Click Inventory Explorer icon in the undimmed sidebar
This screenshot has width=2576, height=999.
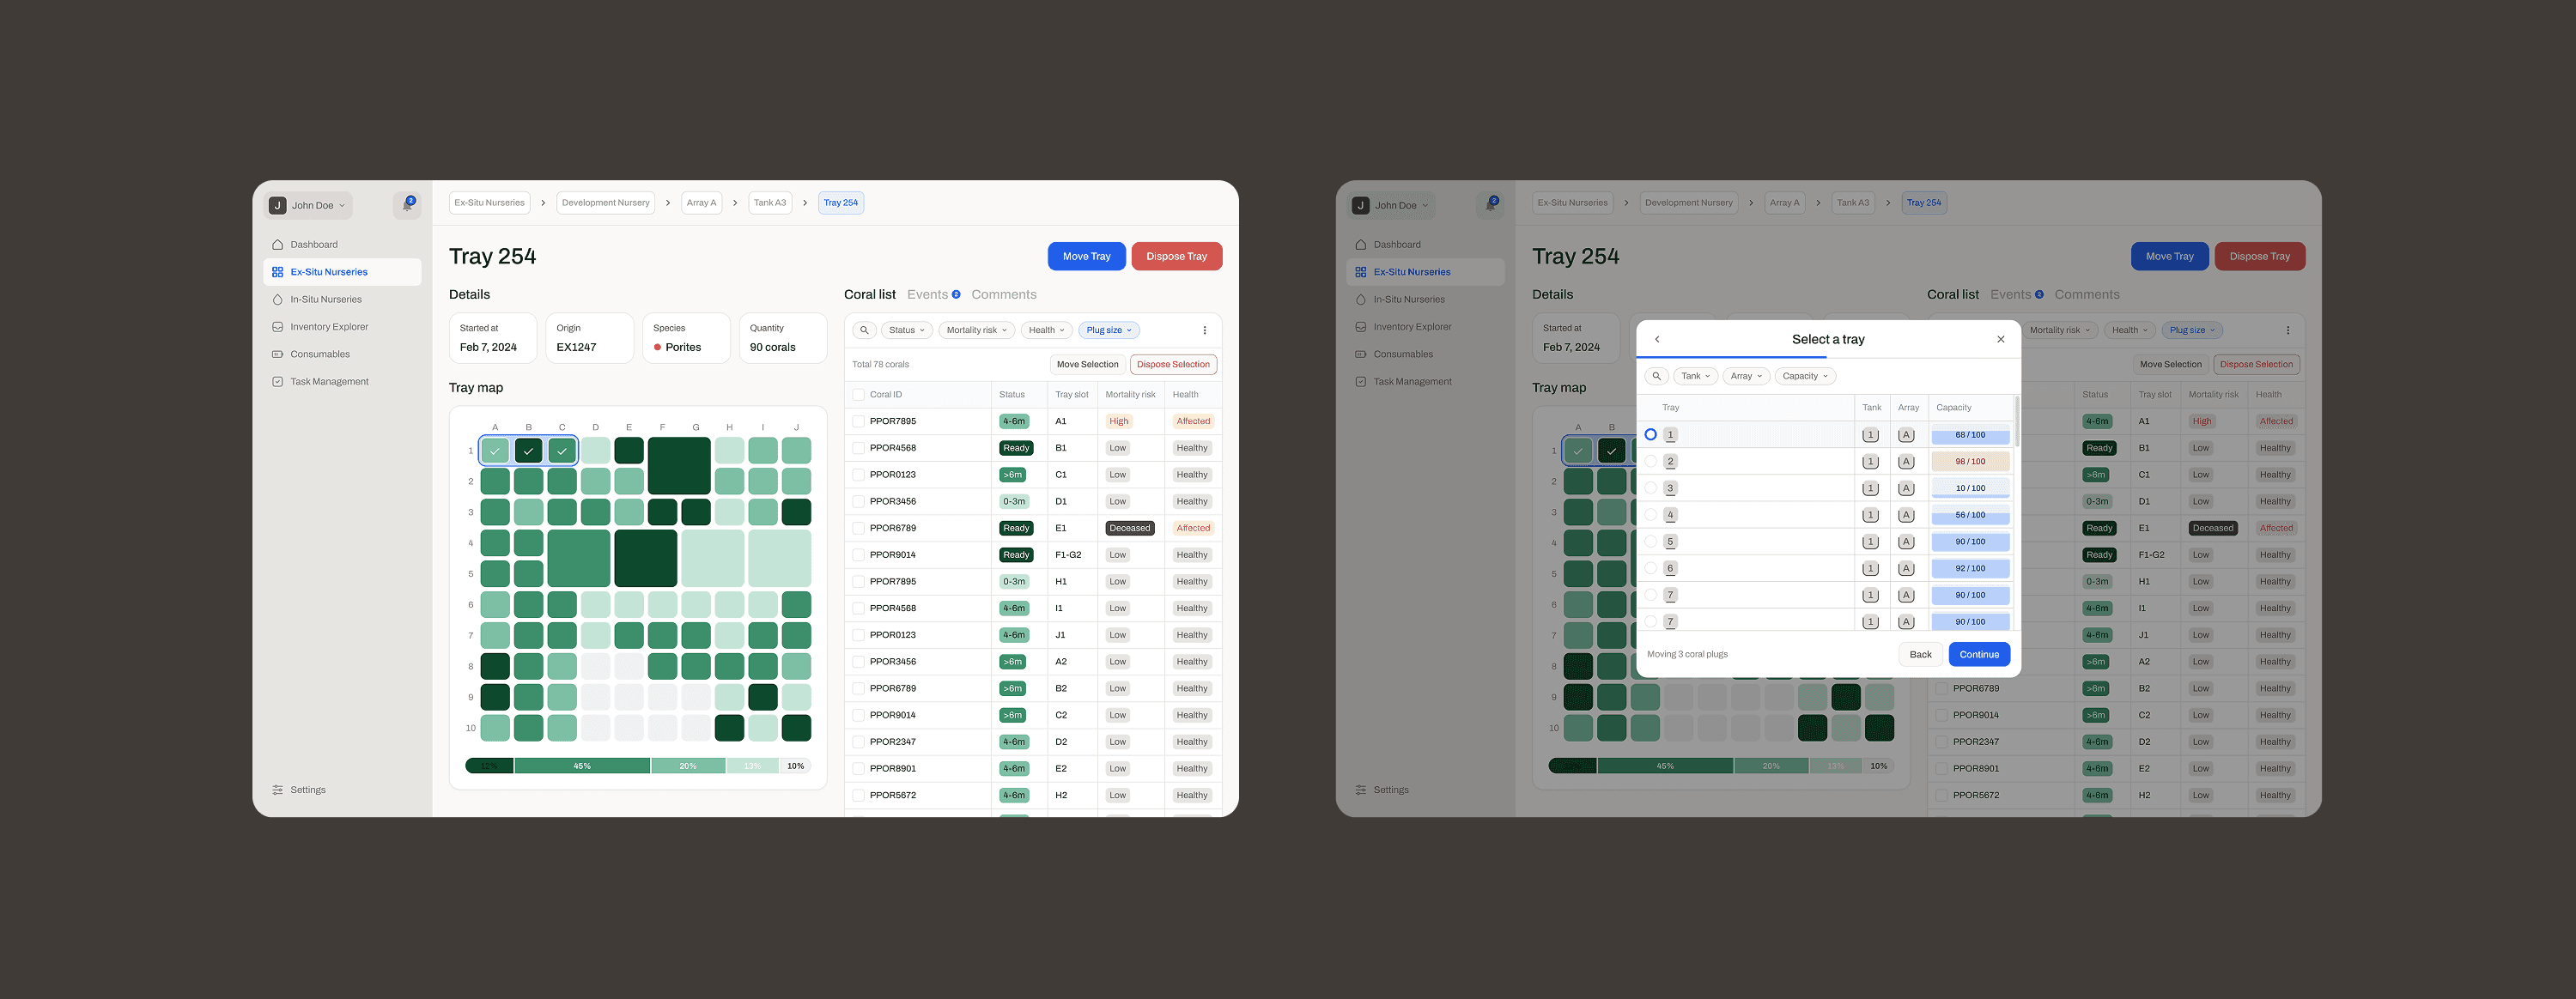(278, 327)
